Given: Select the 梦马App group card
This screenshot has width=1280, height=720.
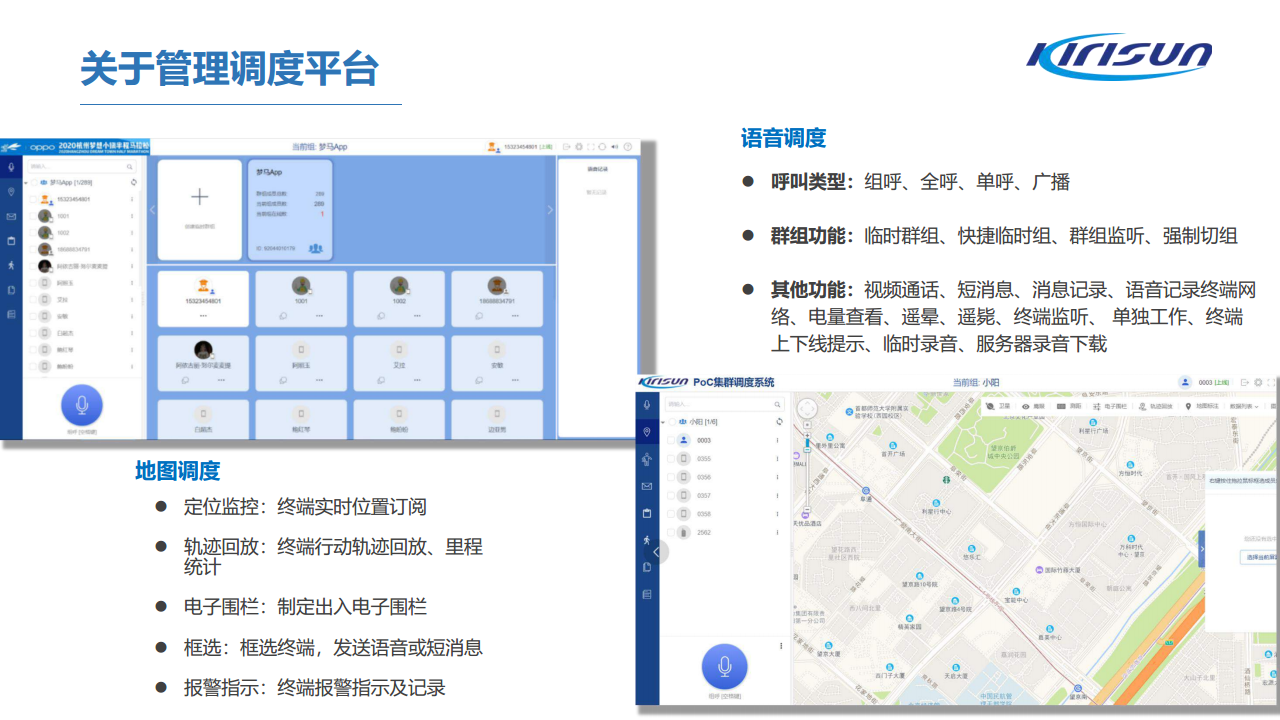Looking at the screenshot, I should tap(290, 209).
